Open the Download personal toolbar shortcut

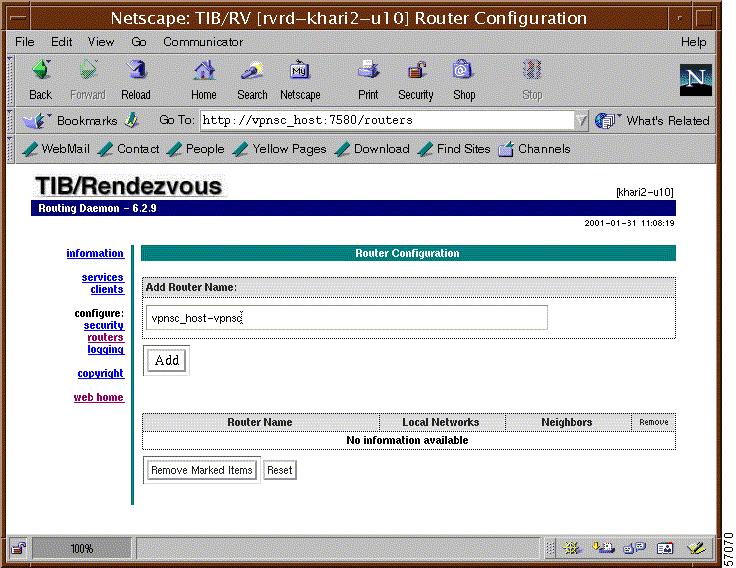coord(372,149)
